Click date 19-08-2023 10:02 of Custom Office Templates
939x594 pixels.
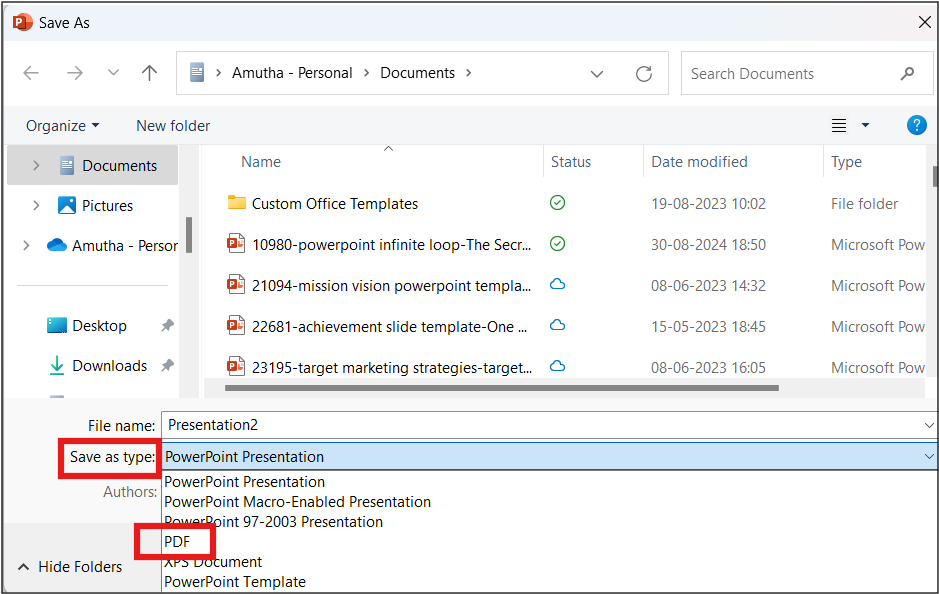[708, 204]
